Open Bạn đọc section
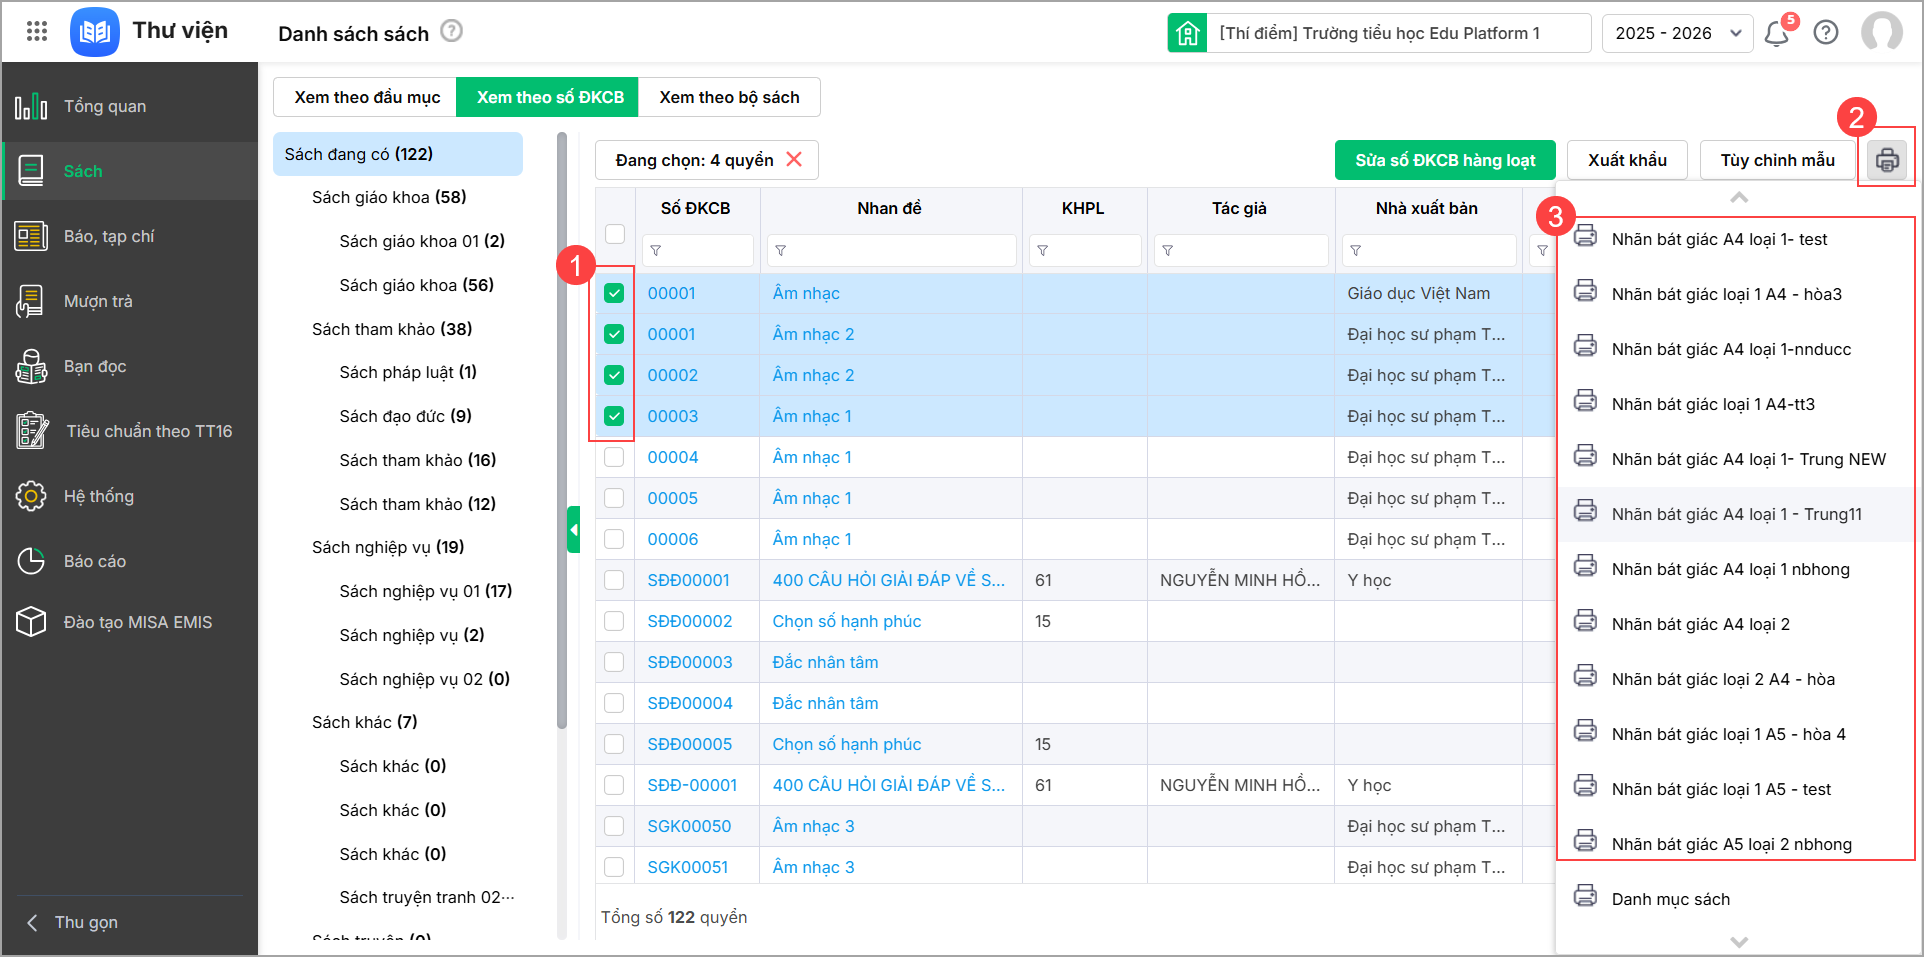 pyautogui.click(x=130, y=366)
